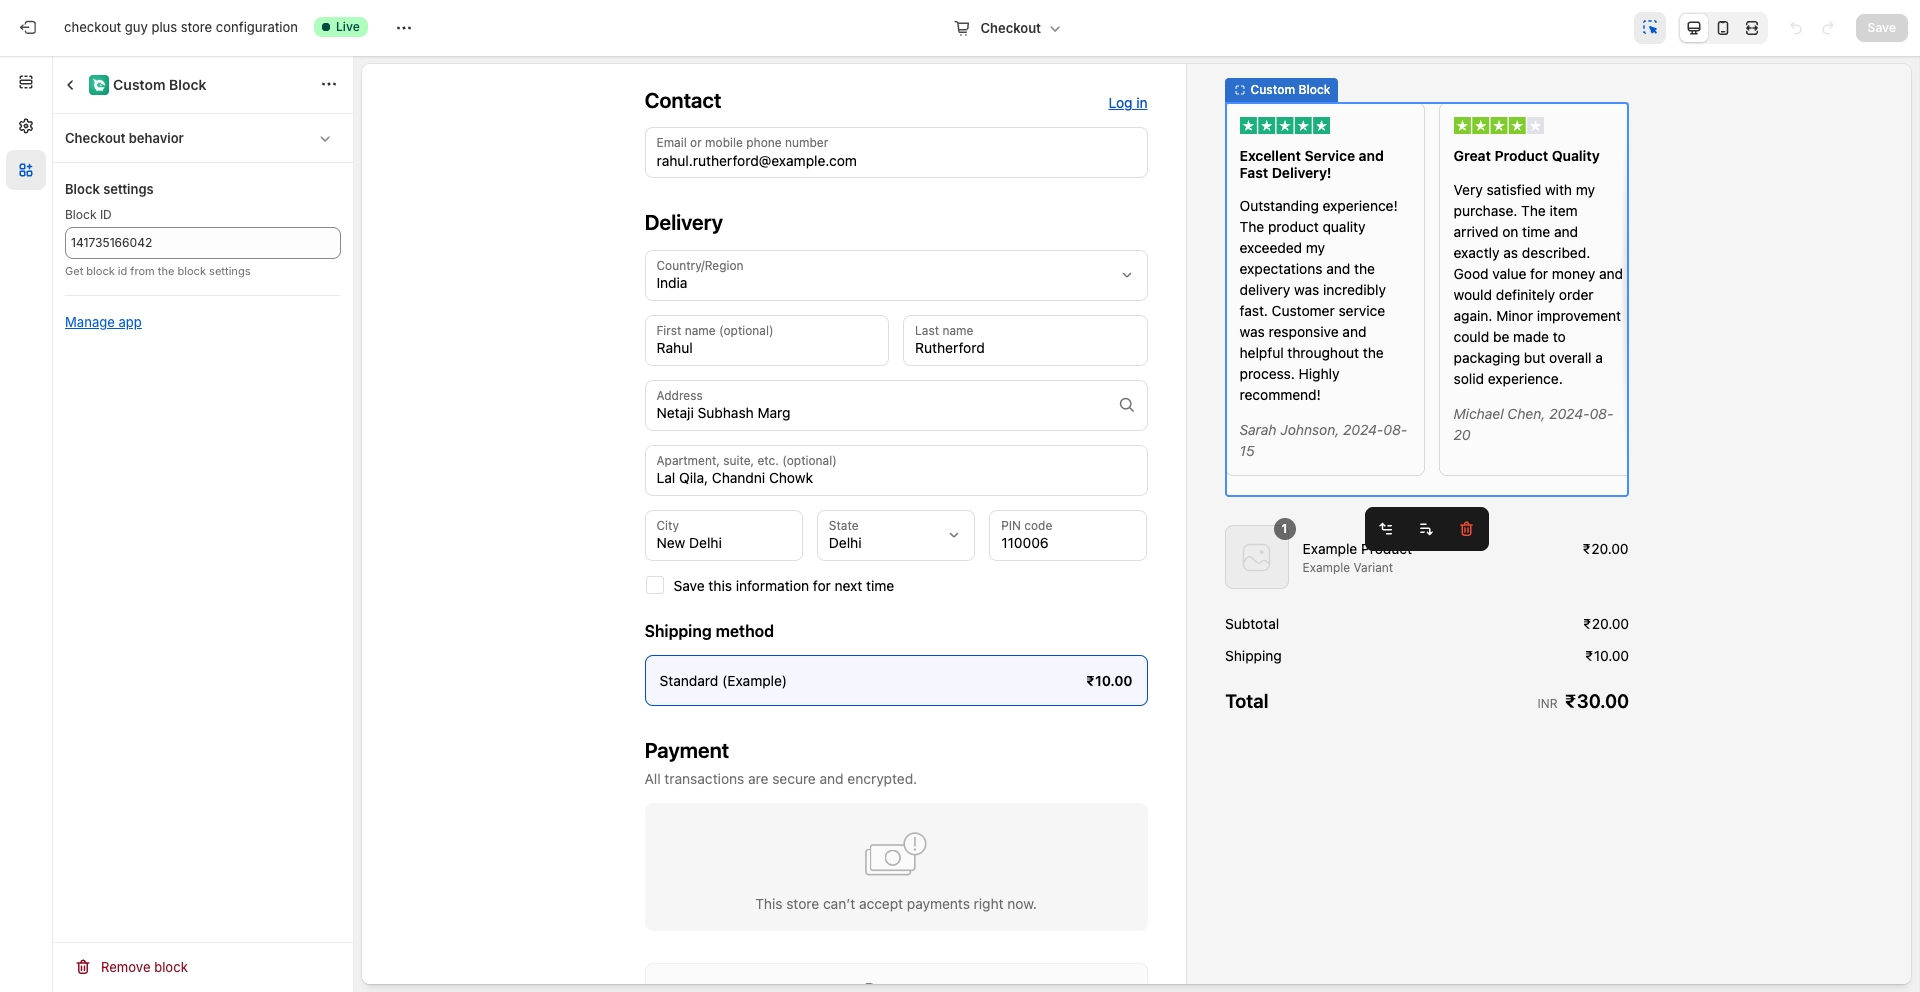Open the sections panel in left sidebar

pos(26,82)
